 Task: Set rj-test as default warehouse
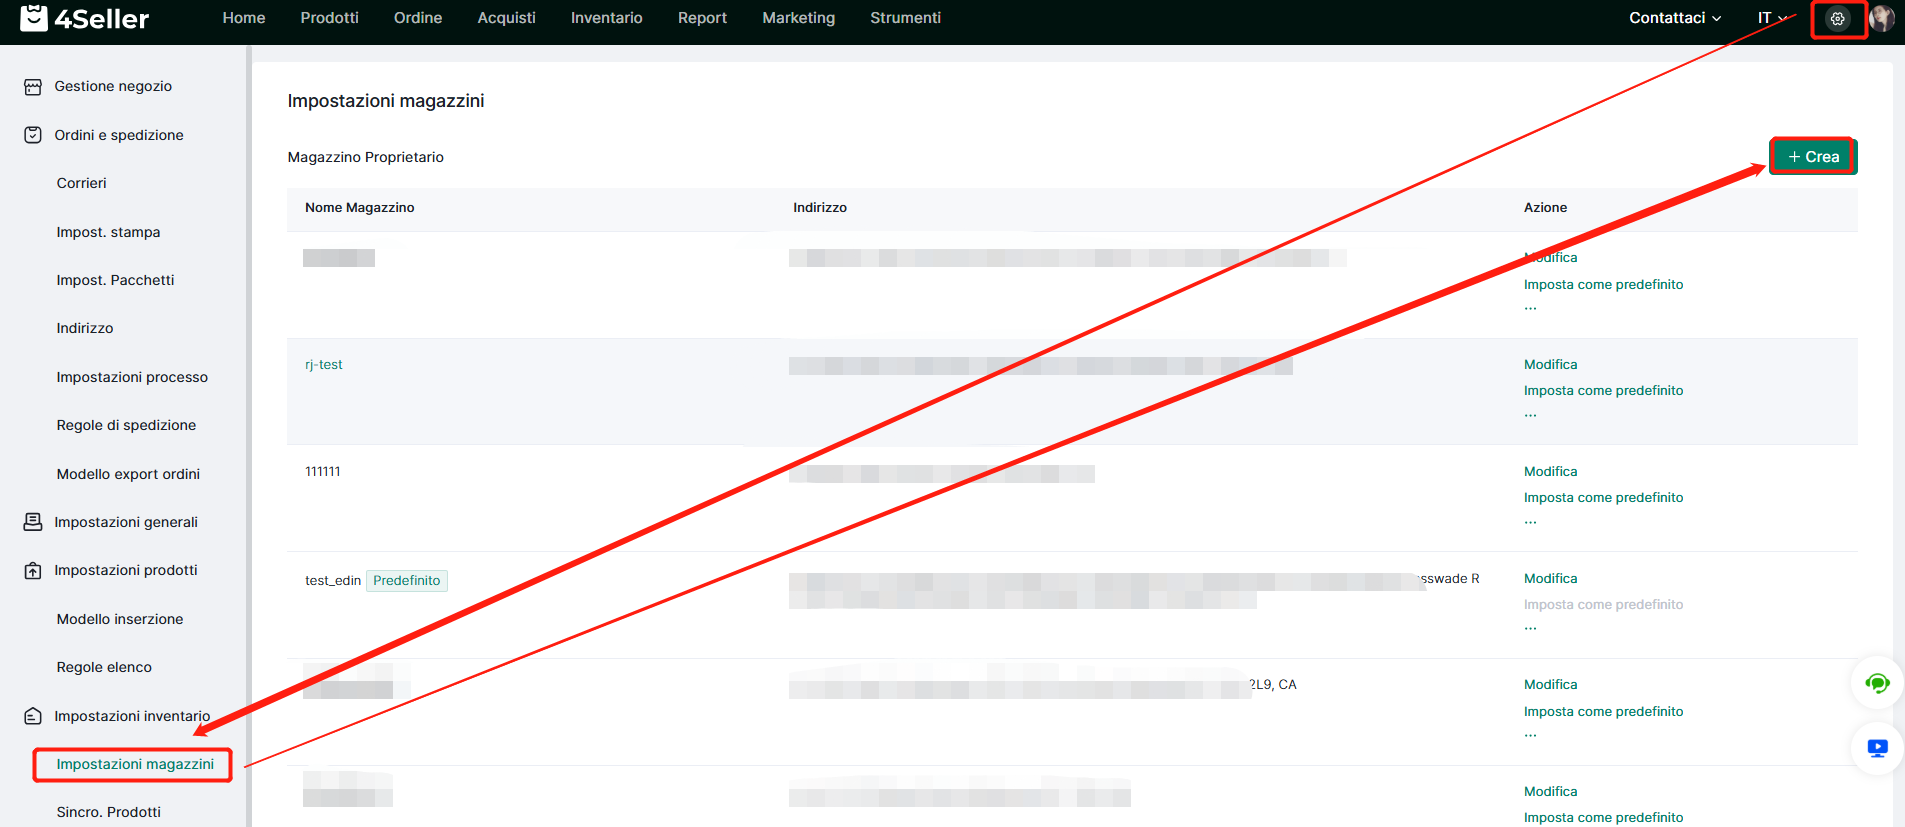[x=1603, y=391]
